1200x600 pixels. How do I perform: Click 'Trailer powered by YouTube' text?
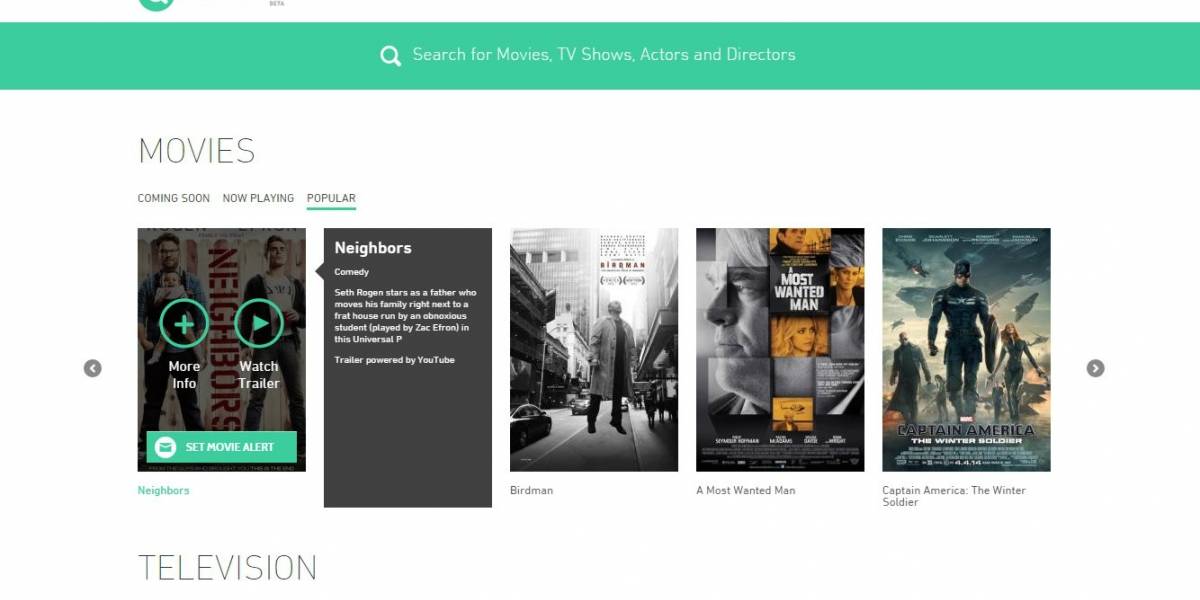click(394, 360)
